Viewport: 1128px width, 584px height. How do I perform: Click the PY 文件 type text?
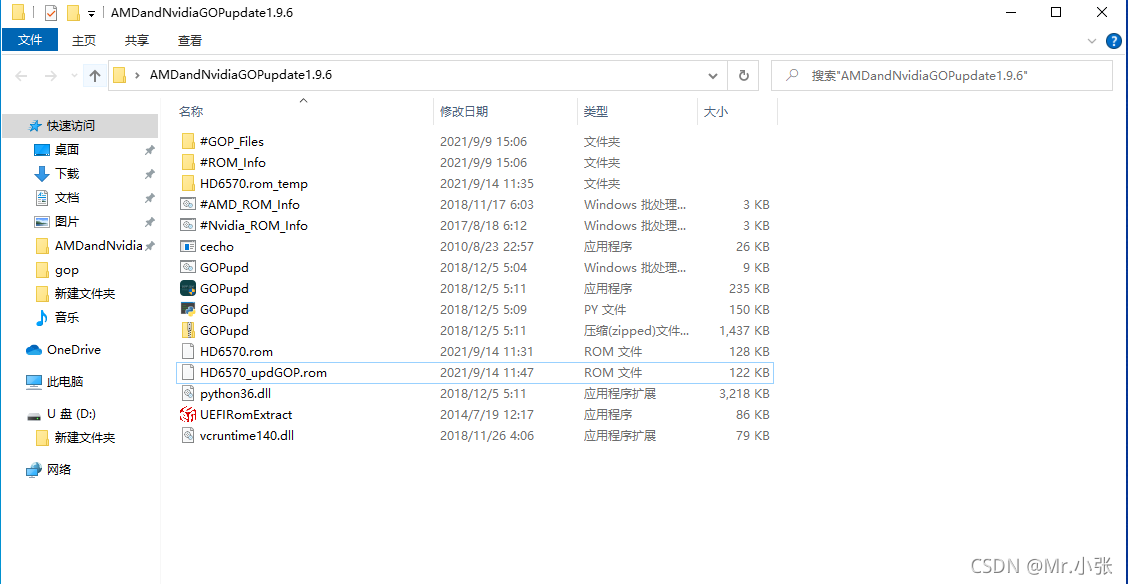point(604,310)
